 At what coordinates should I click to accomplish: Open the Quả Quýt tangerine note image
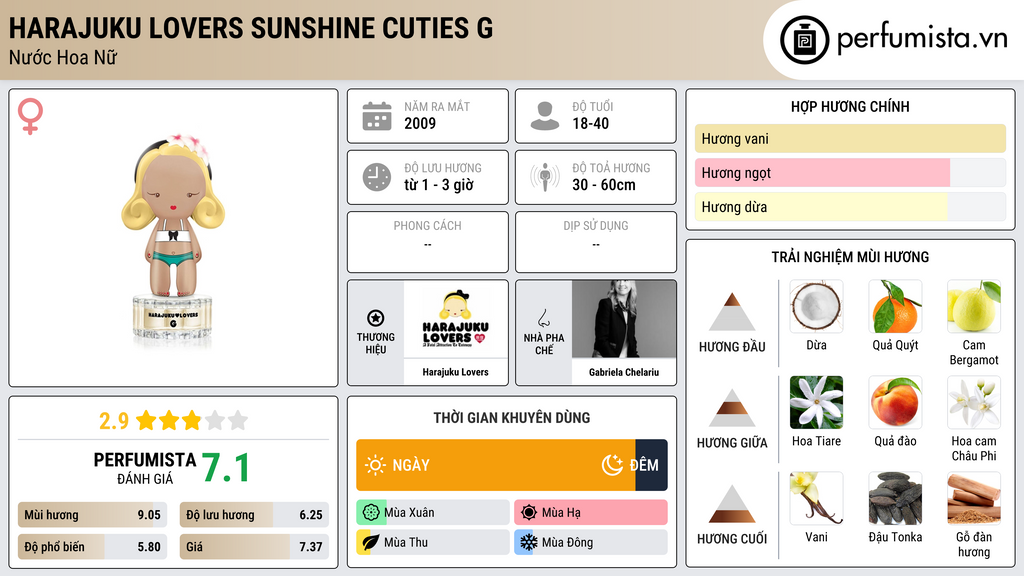point(895,306)
